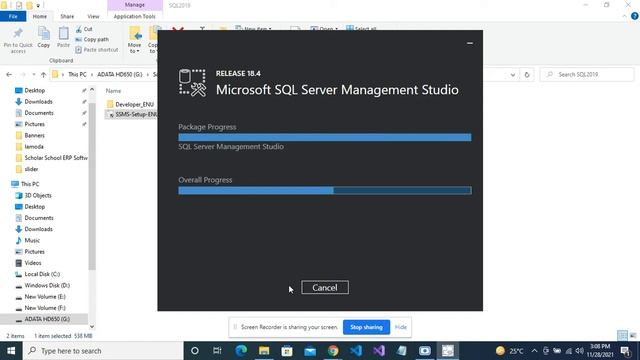640x360 pixels.
Task: Click ADATA HD650 (G:) breadcrumb
Action: [120, 75]
